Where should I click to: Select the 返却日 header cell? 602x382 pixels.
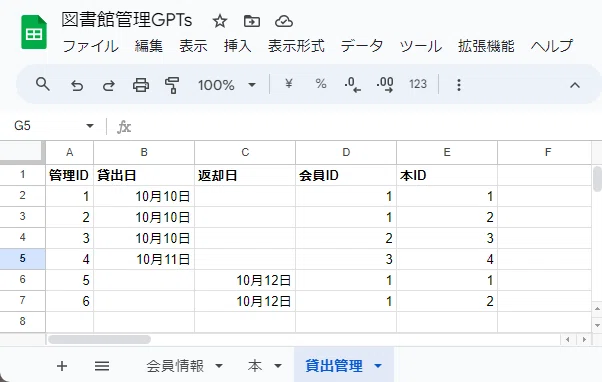point(245,175)
